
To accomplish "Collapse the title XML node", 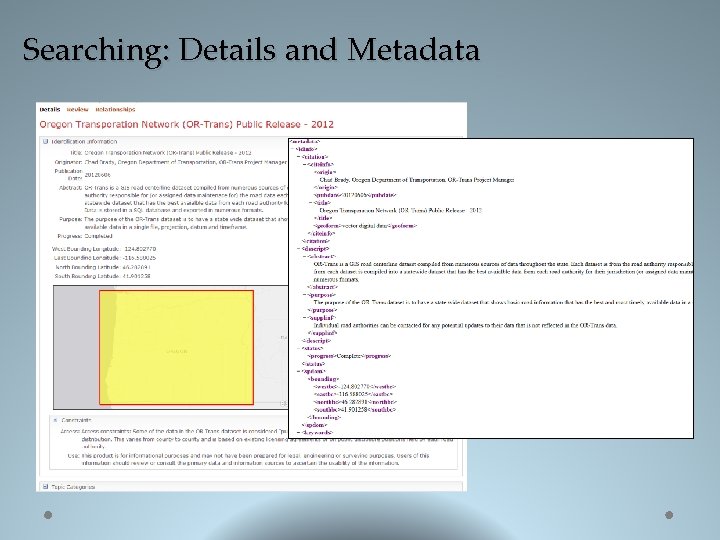I will (x=310, y=202).
